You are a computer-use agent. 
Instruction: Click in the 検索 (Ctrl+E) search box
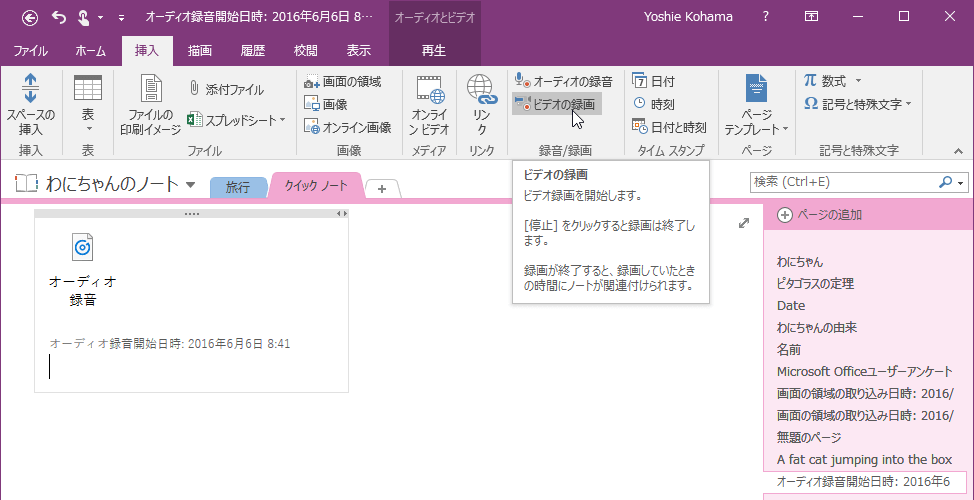(x=844, y=182)
